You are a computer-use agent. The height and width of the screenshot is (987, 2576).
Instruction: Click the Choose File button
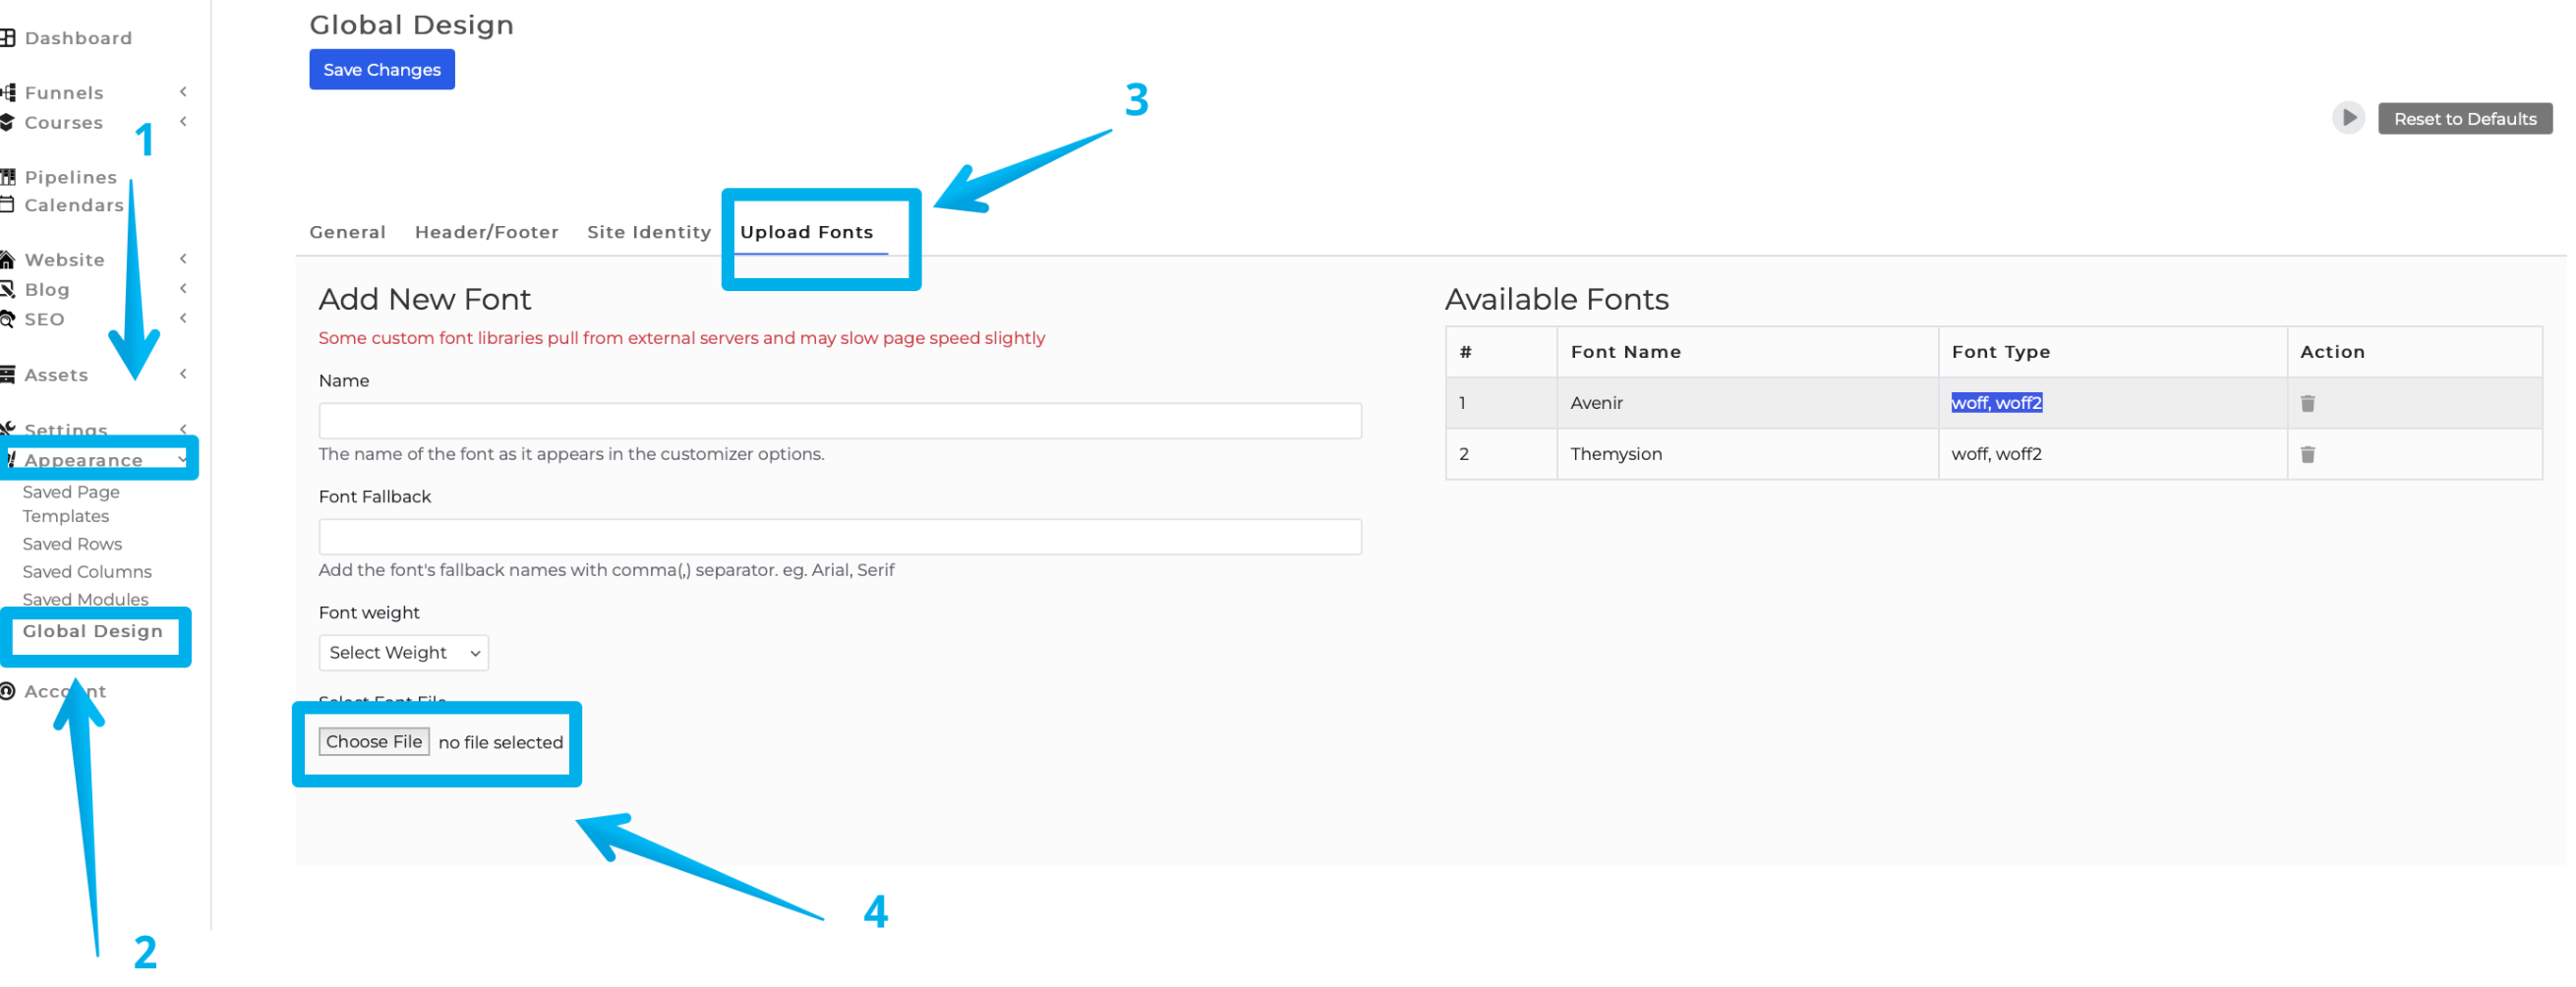coord(373,742)
